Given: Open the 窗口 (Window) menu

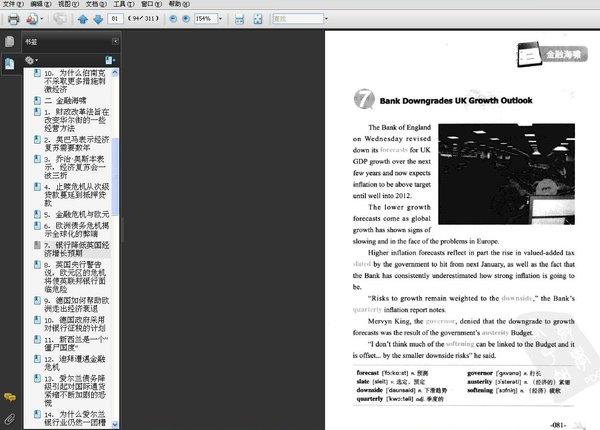Looking at the screenshot, I should click(151, 4).
